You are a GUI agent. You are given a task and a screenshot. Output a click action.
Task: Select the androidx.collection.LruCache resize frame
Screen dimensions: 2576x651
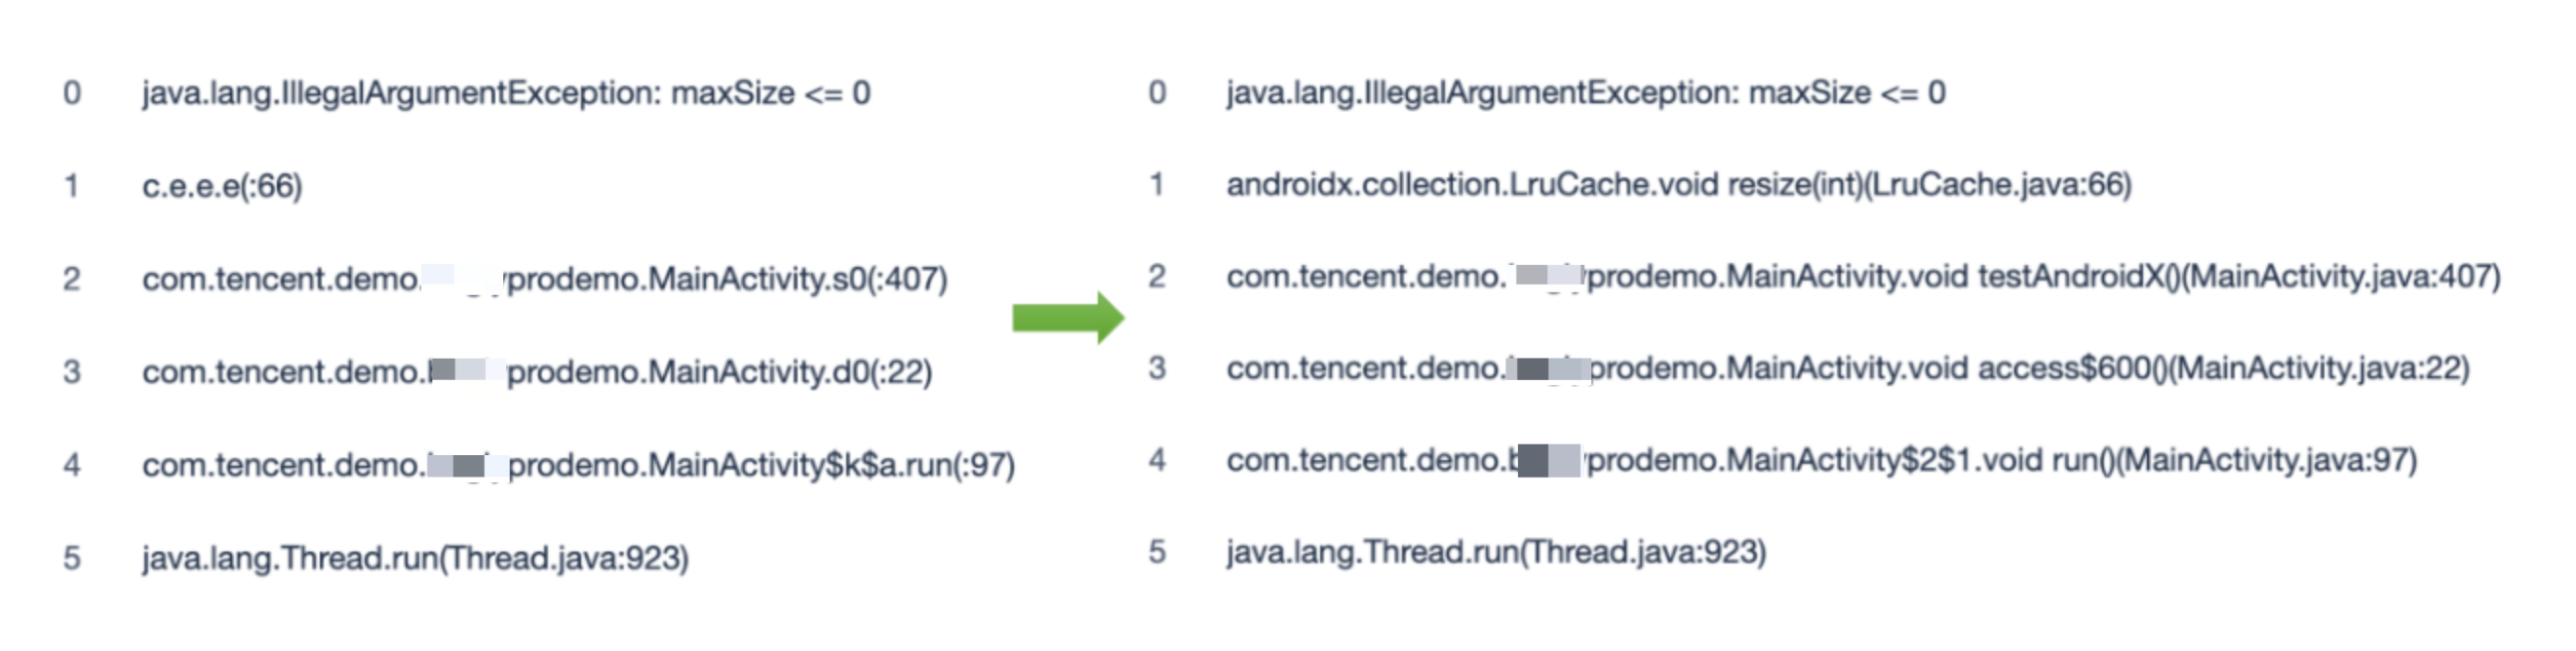[x=1678, y=185]
